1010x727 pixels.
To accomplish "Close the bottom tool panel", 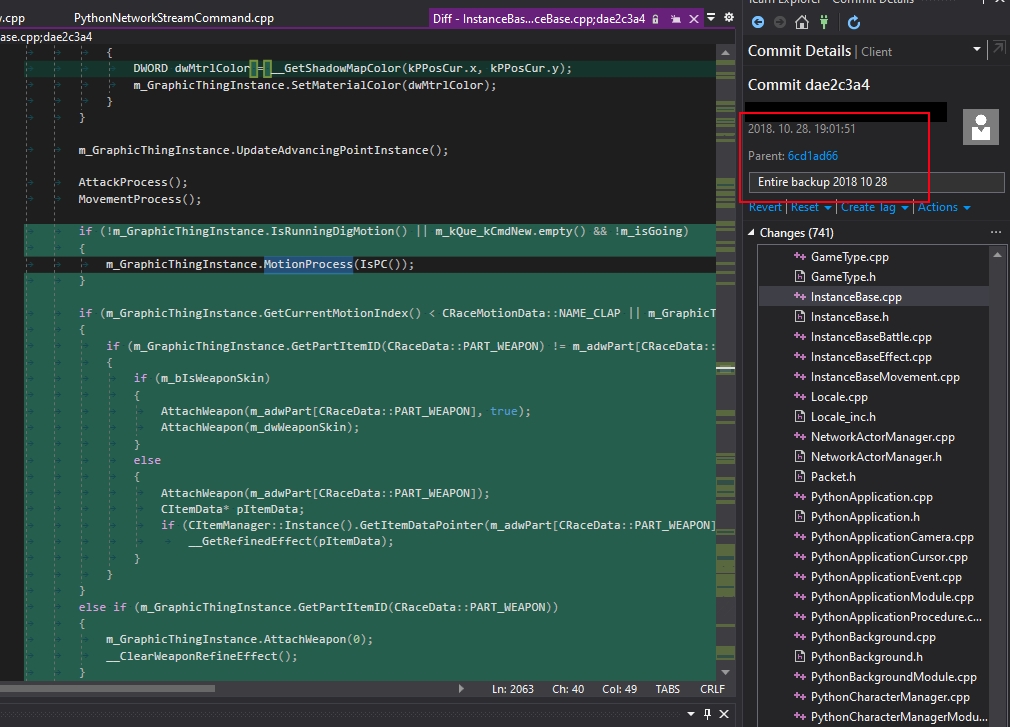I will (724, 713).
